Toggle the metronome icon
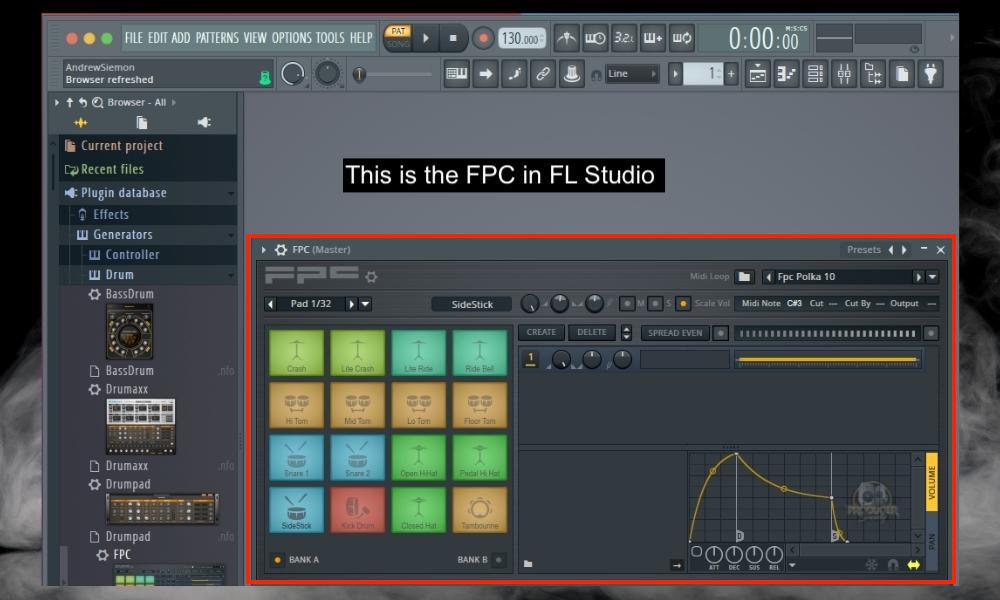This screenshot has height=600, width=1000. click(x=566, y=38)
